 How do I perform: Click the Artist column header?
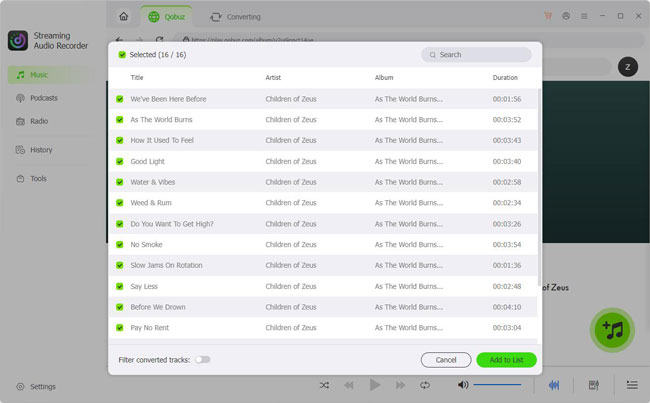click(273, 78)
